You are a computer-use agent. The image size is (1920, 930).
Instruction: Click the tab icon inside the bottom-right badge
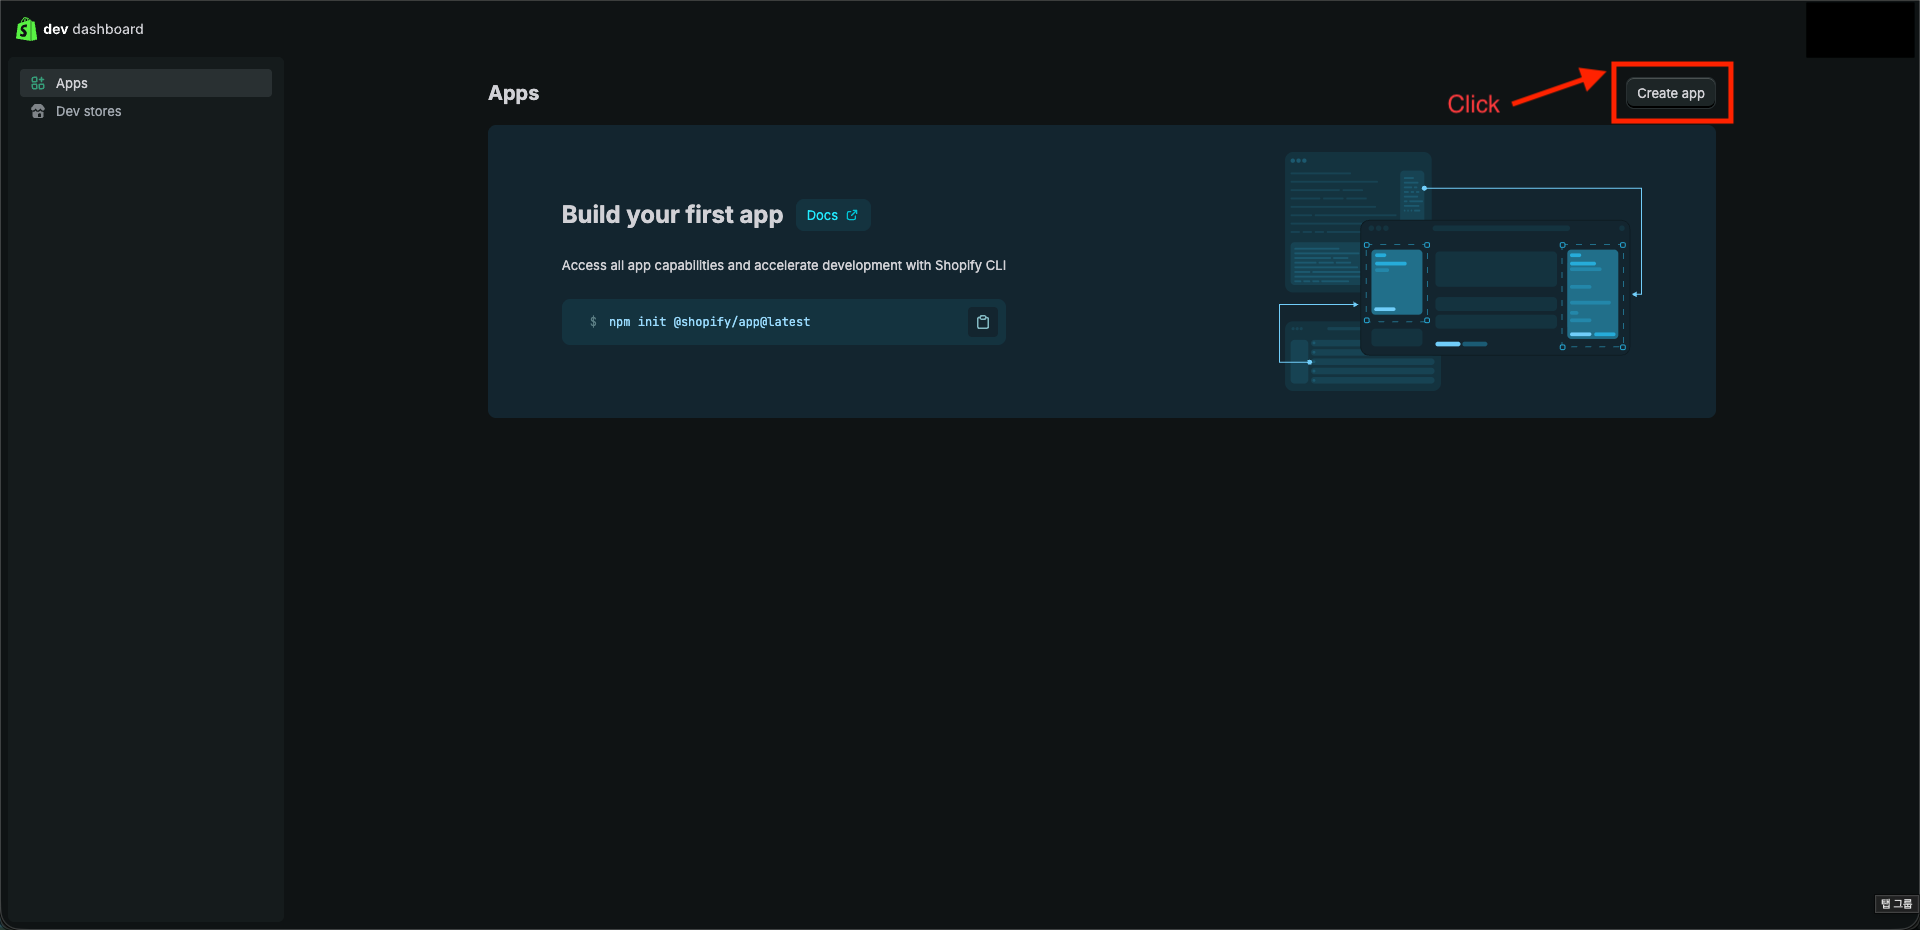(x=1884, y=904)
